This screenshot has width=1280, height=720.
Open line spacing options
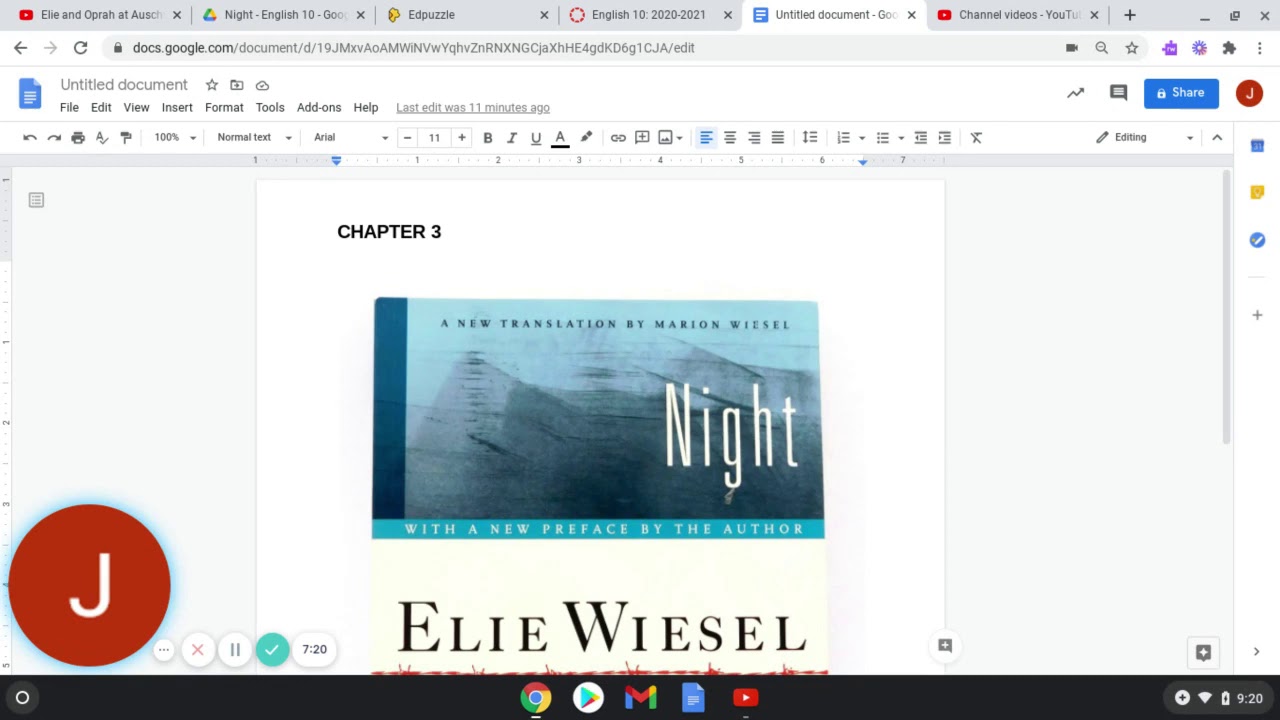810,138
